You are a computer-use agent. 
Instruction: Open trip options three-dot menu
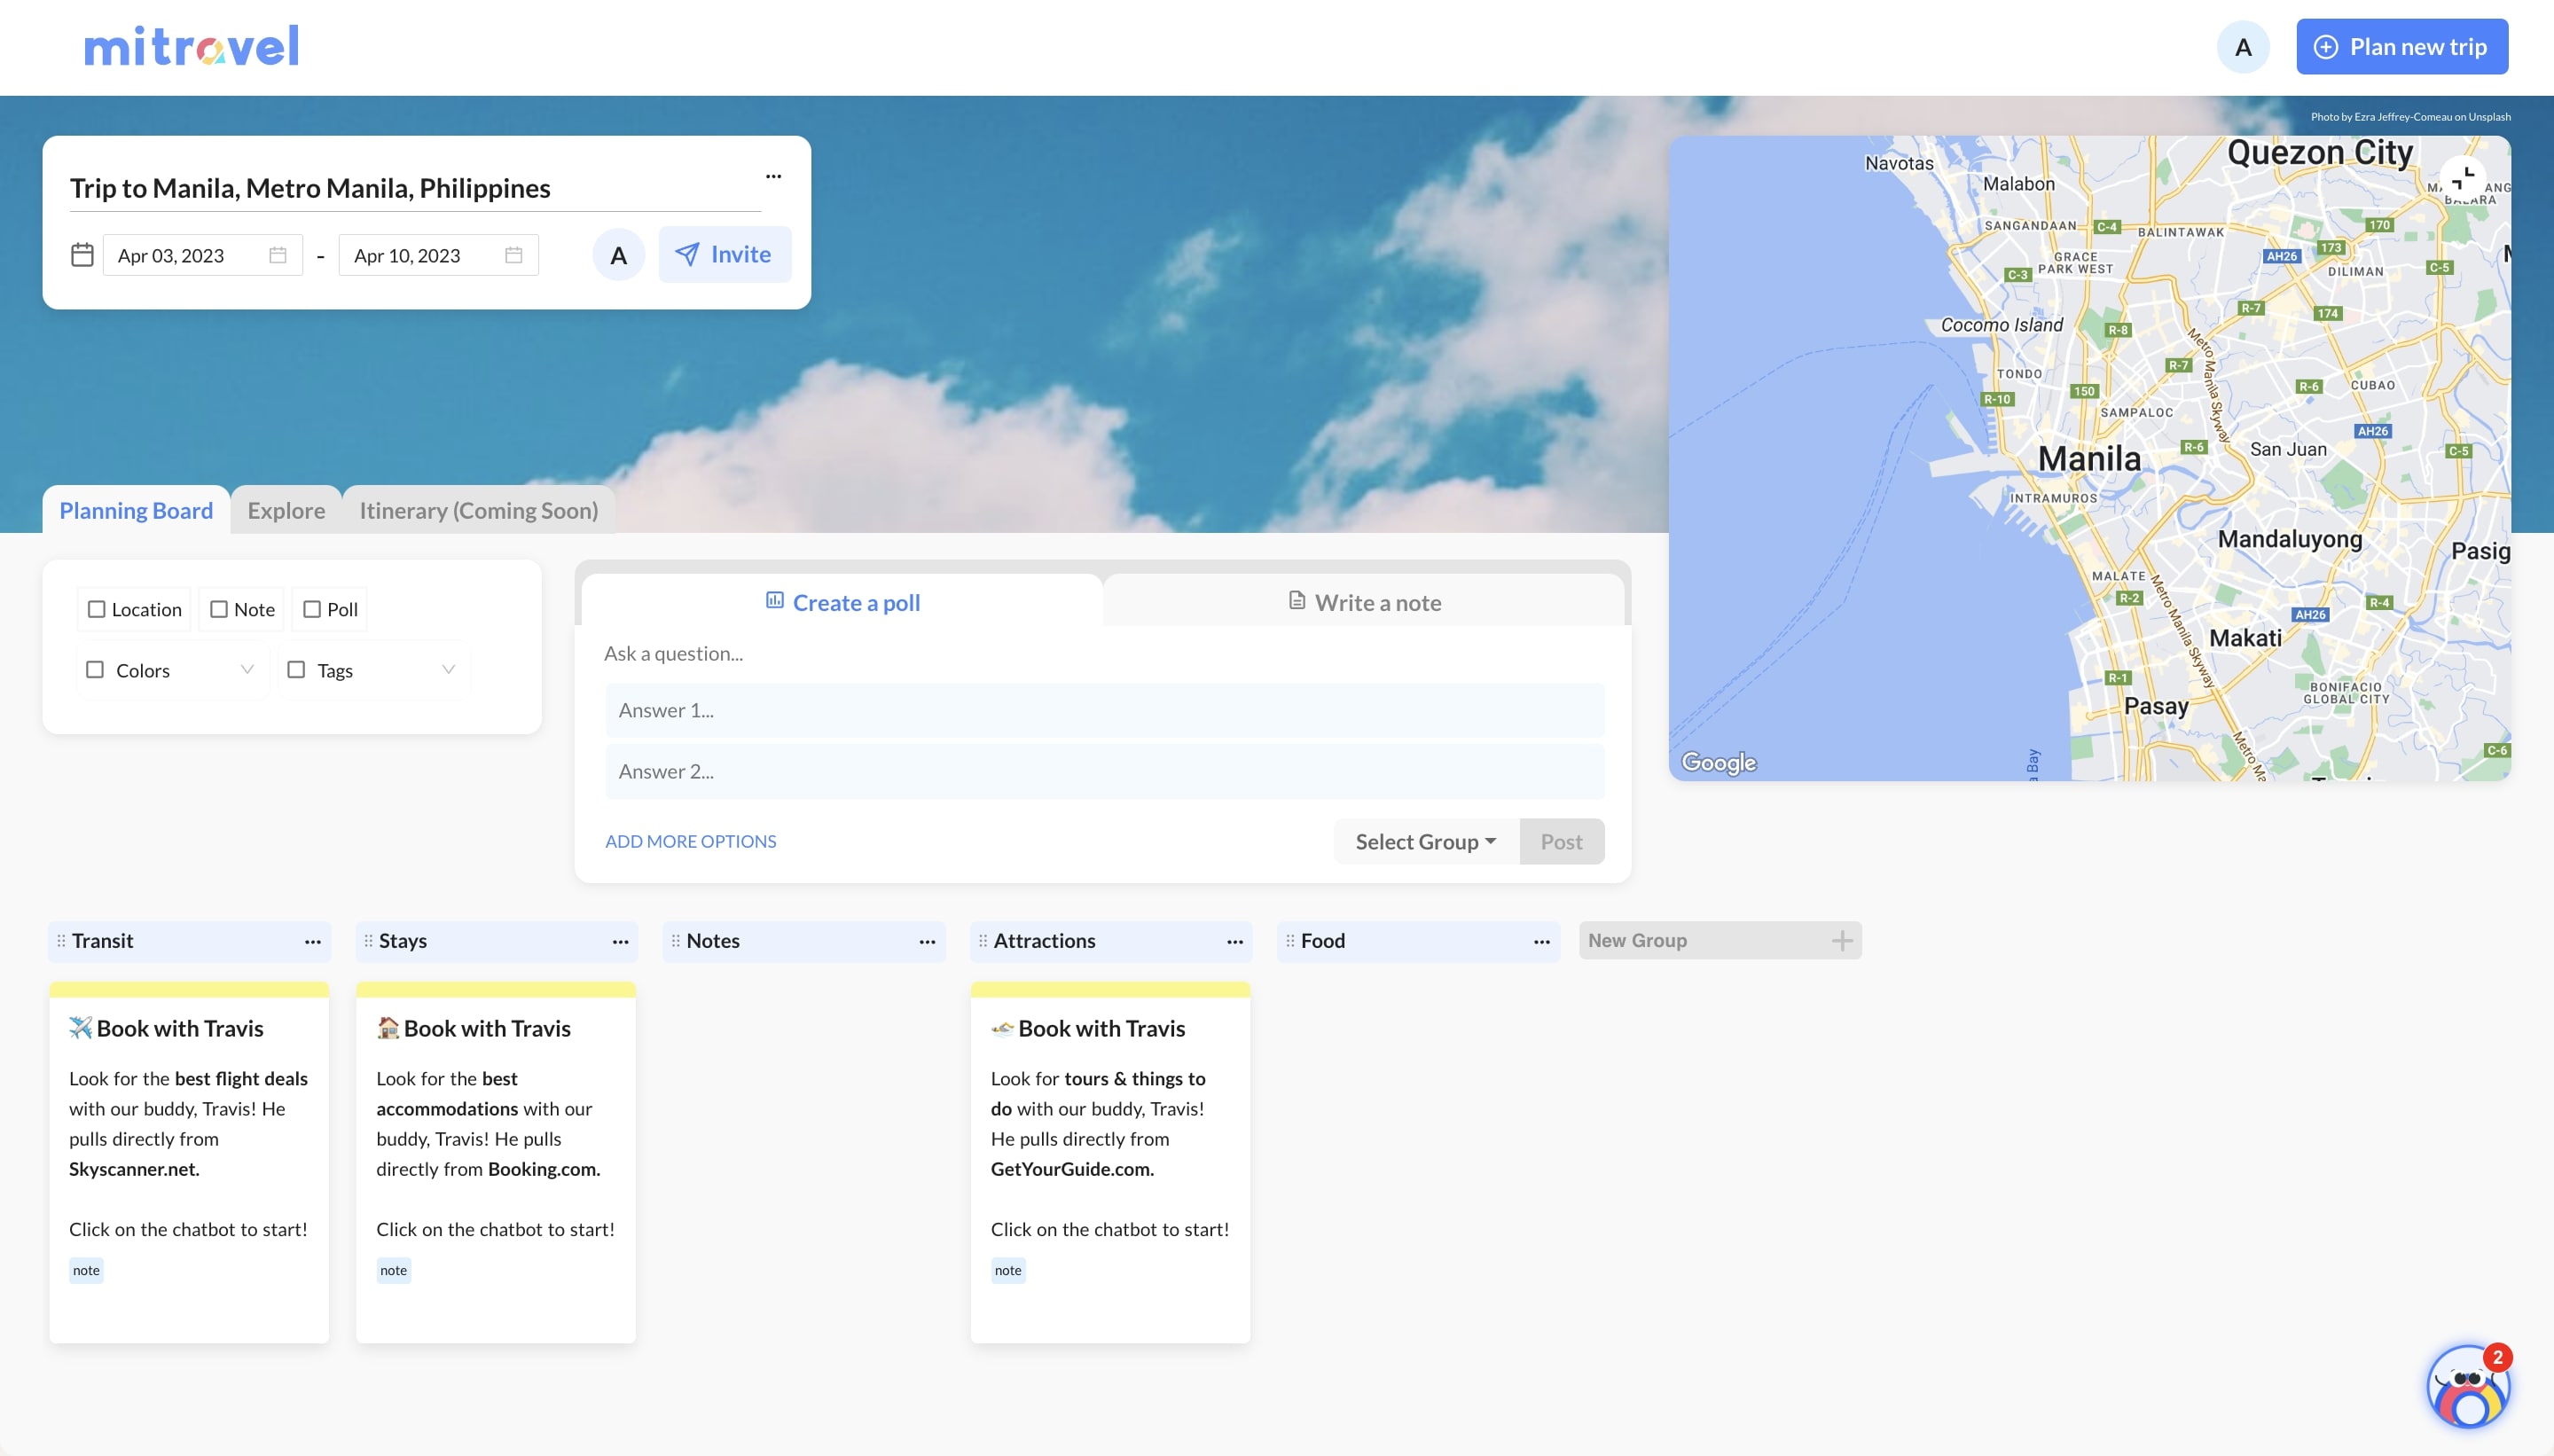pos(773,176)
